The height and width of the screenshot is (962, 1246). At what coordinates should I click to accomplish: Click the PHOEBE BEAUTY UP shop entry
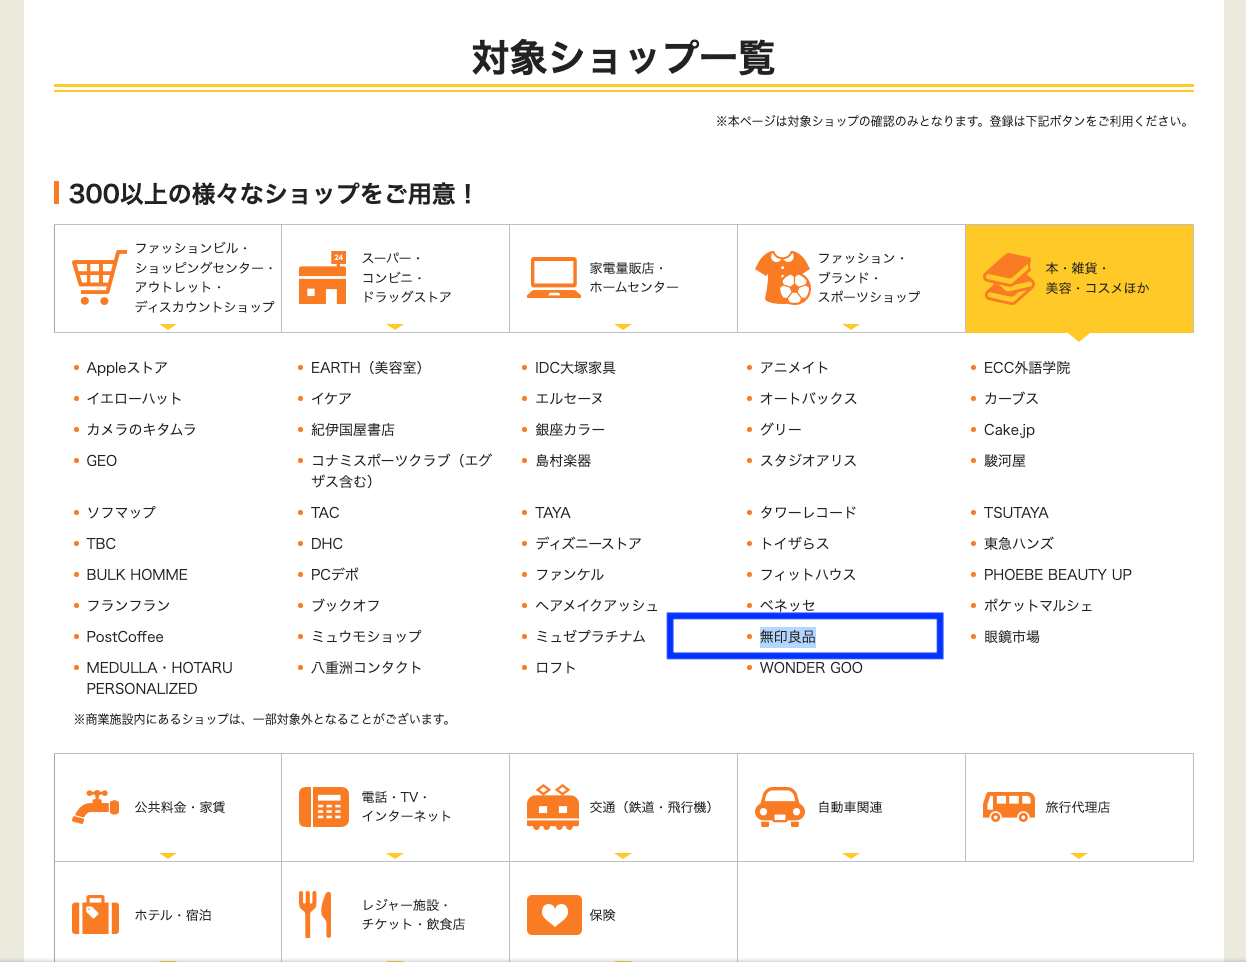1058,575
